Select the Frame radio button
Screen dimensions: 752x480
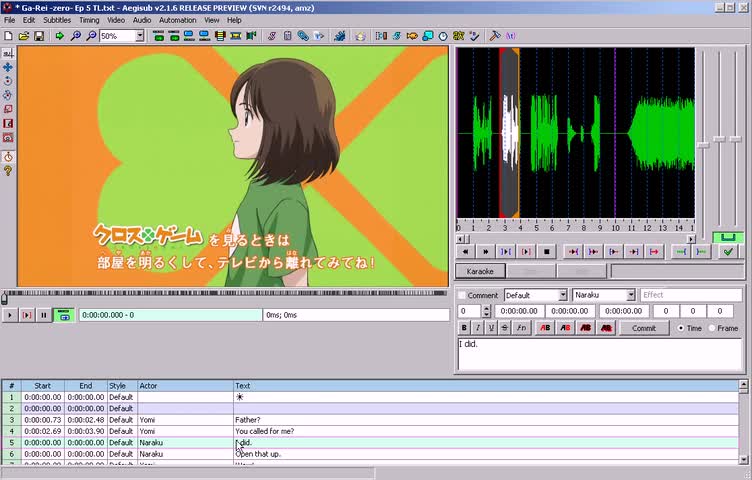click(711, 328)
